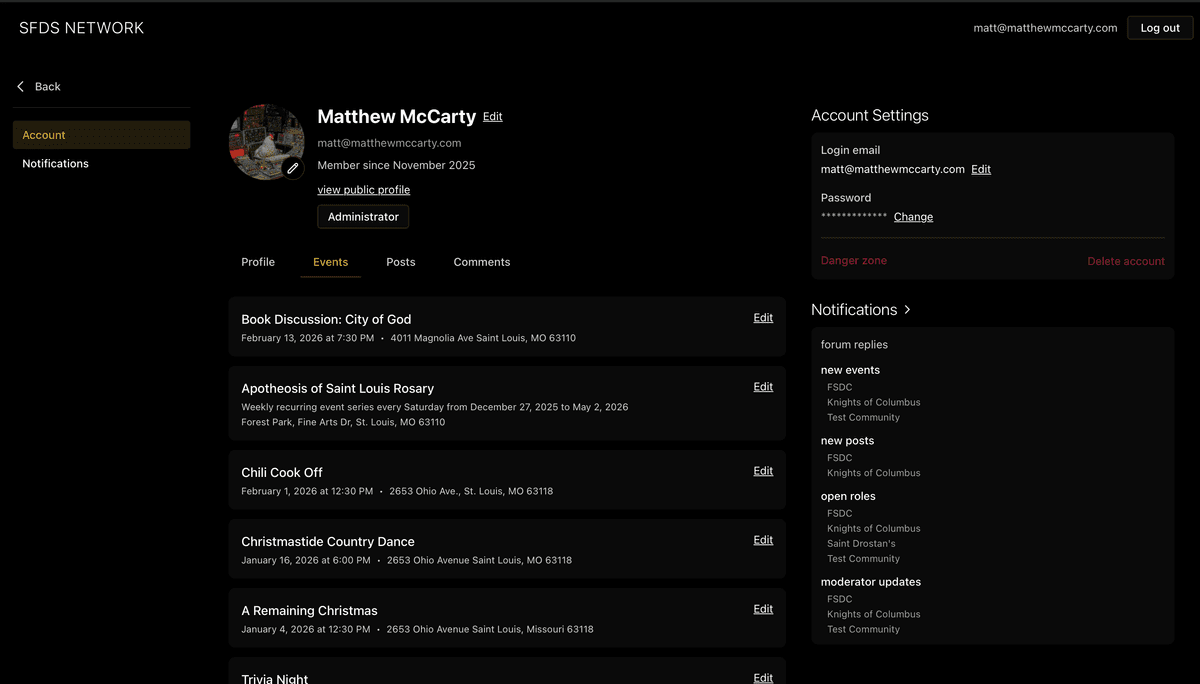Edit the Matthew McCarty name

(x=493, y=117)
